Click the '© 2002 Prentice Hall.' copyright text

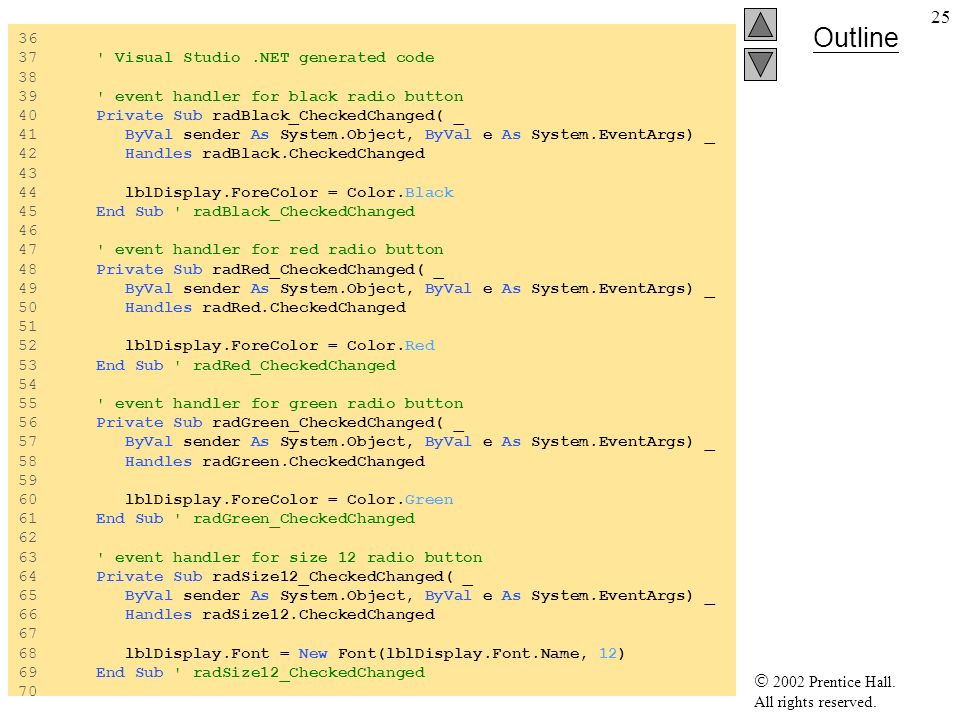click(825, 682)
